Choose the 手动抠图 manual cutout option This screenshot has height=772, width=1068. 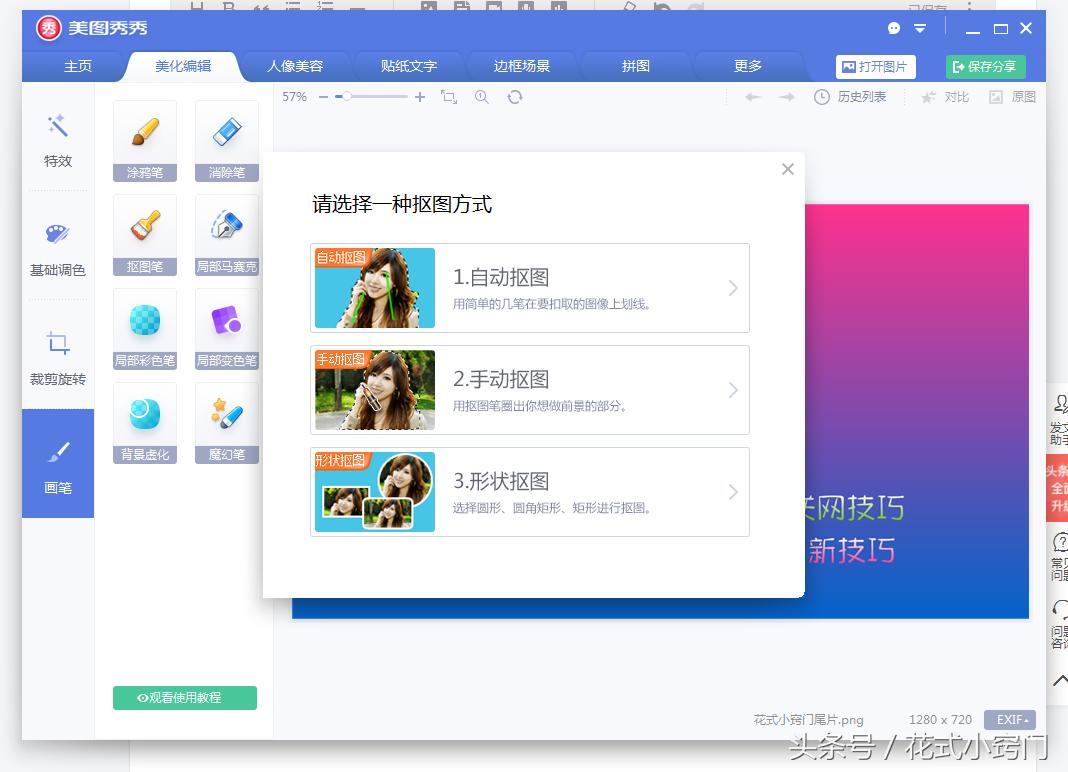coord(529,390)
